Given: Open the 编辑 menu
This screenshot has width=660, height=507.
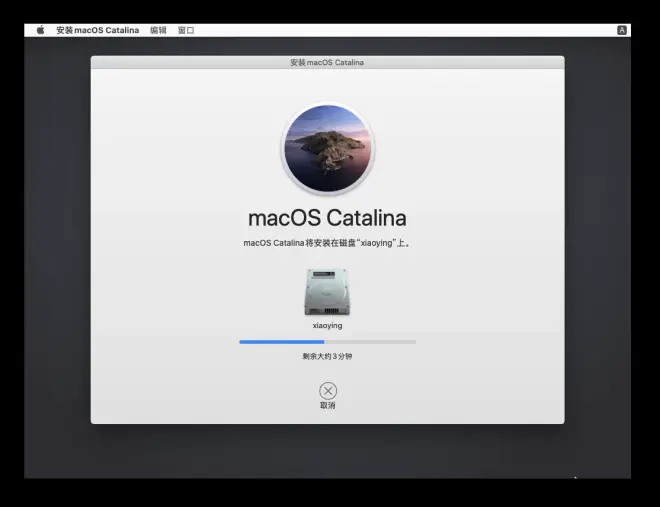Looking at the screenshot, I should [x=158, y=30].
